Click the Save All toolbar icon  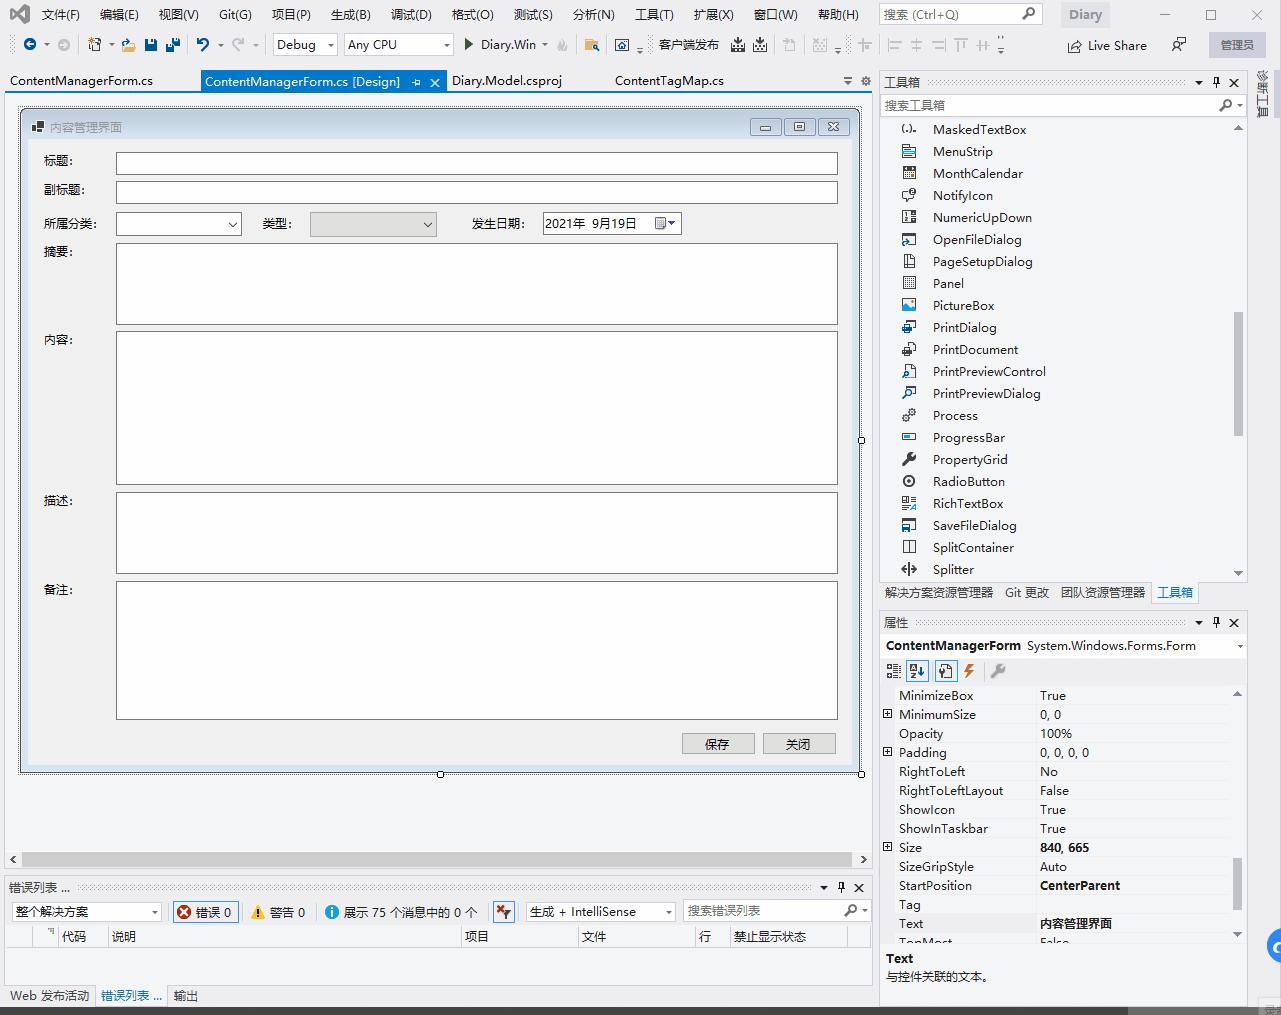[173, 45]
